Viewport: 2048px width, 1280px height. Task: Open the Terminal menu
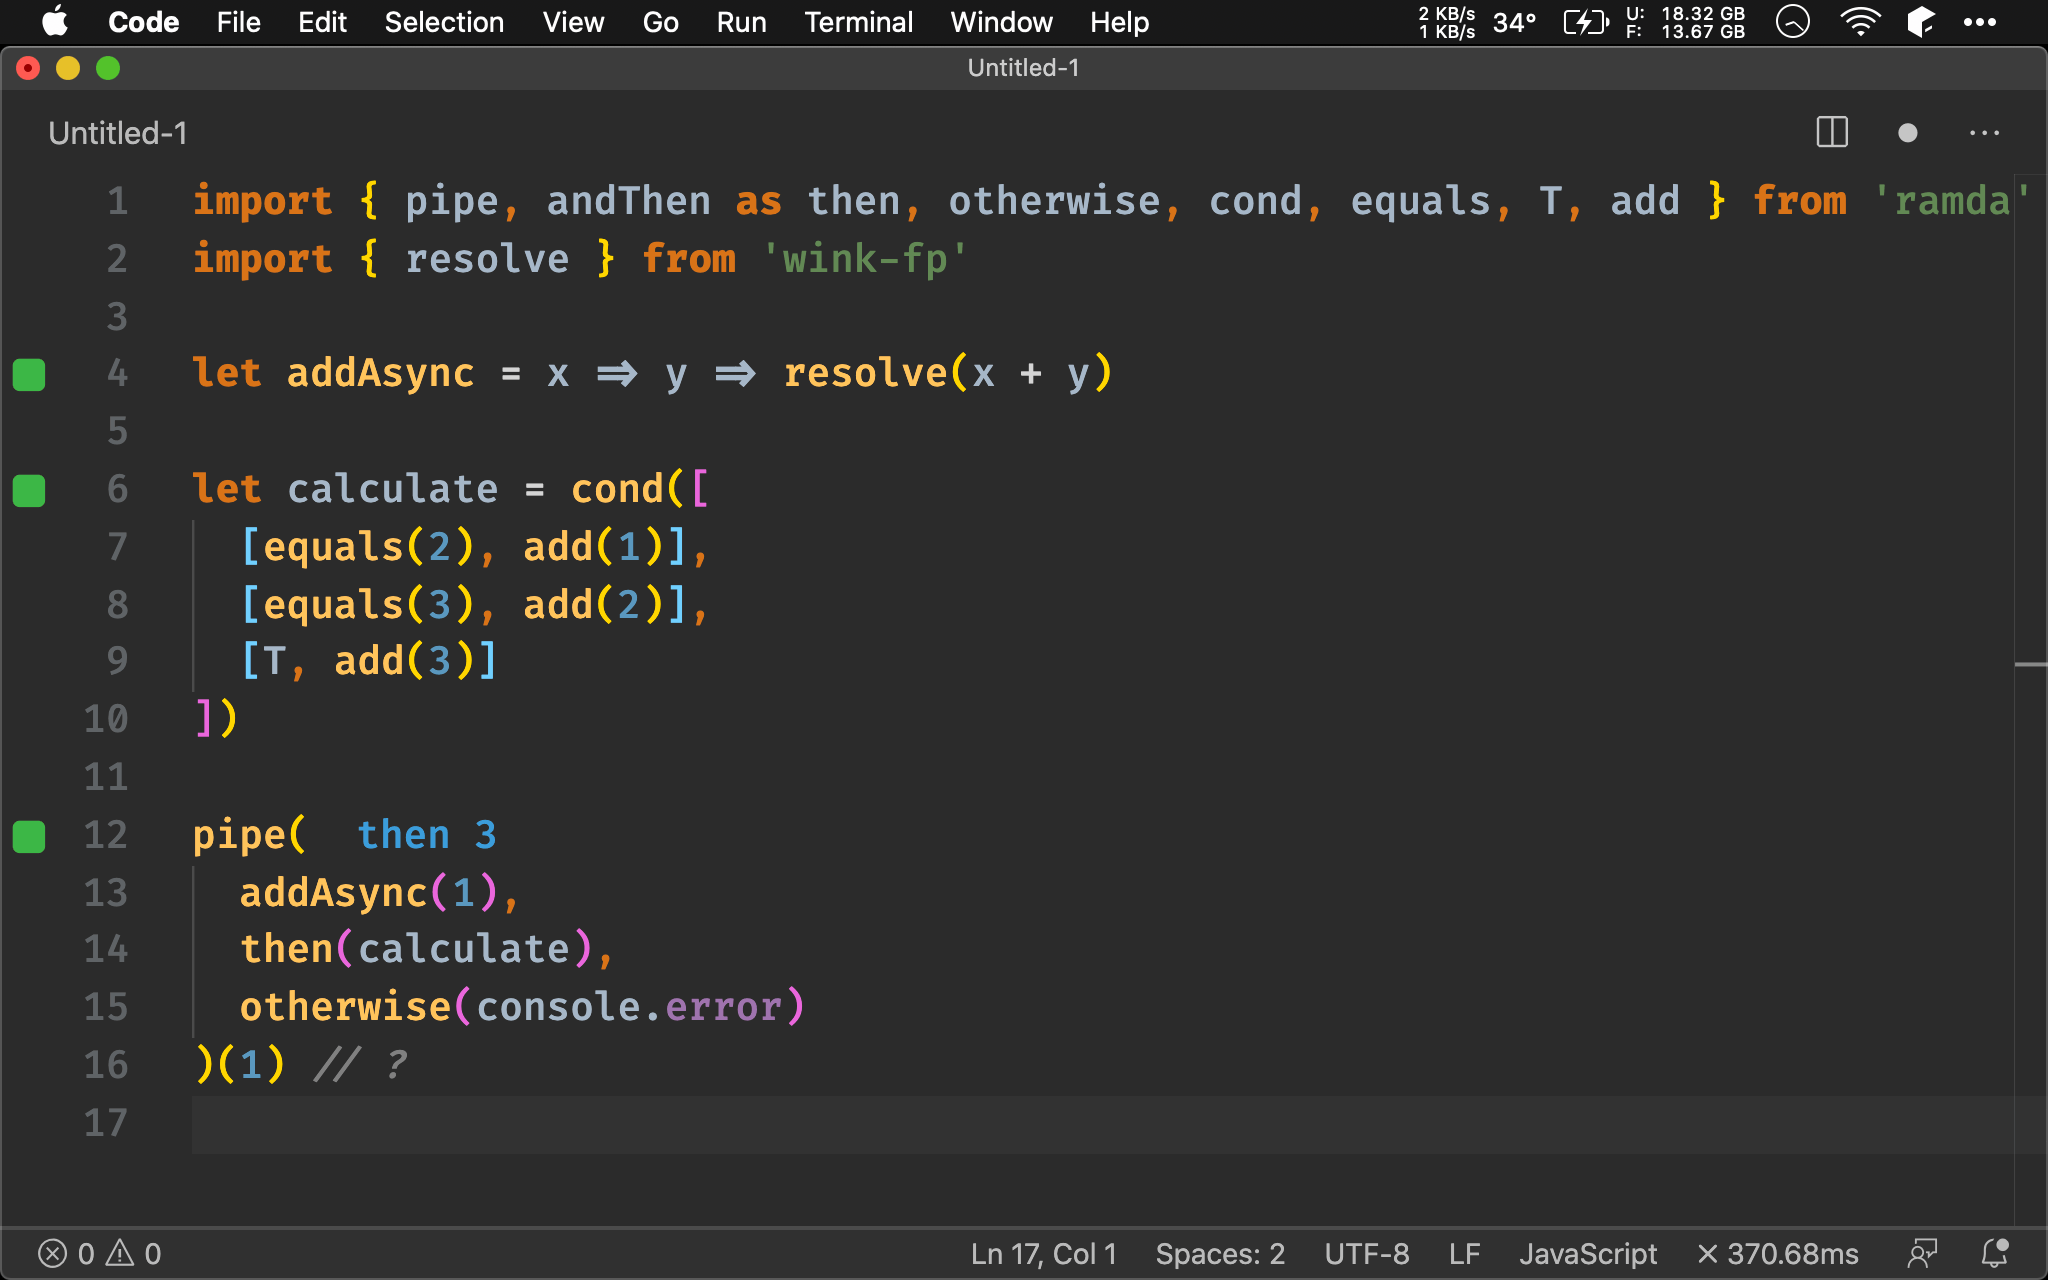[x=855, y=21]
